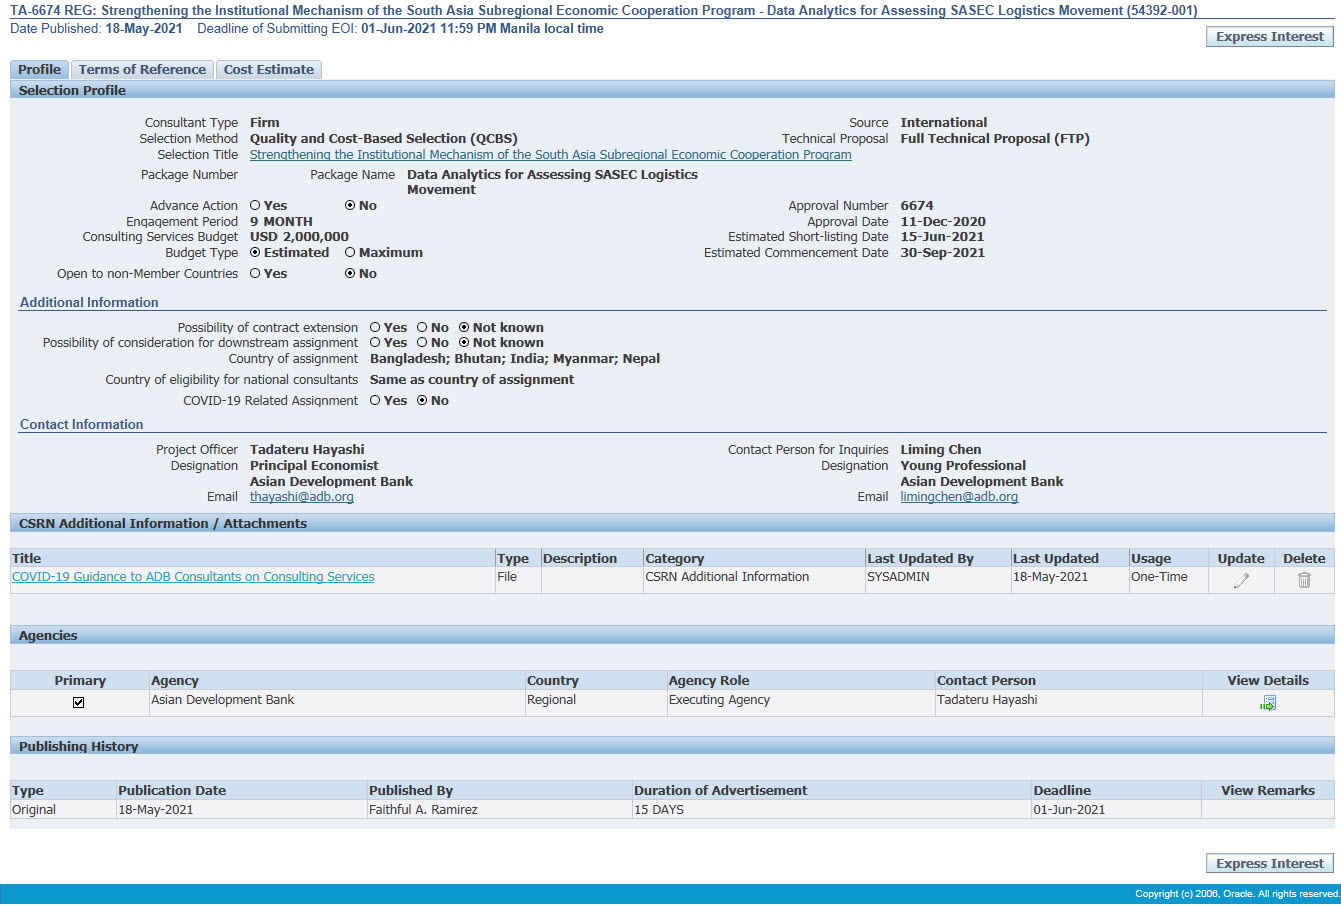
Task: Select Yes for Advance Action
Action: [x=255, y=205]
